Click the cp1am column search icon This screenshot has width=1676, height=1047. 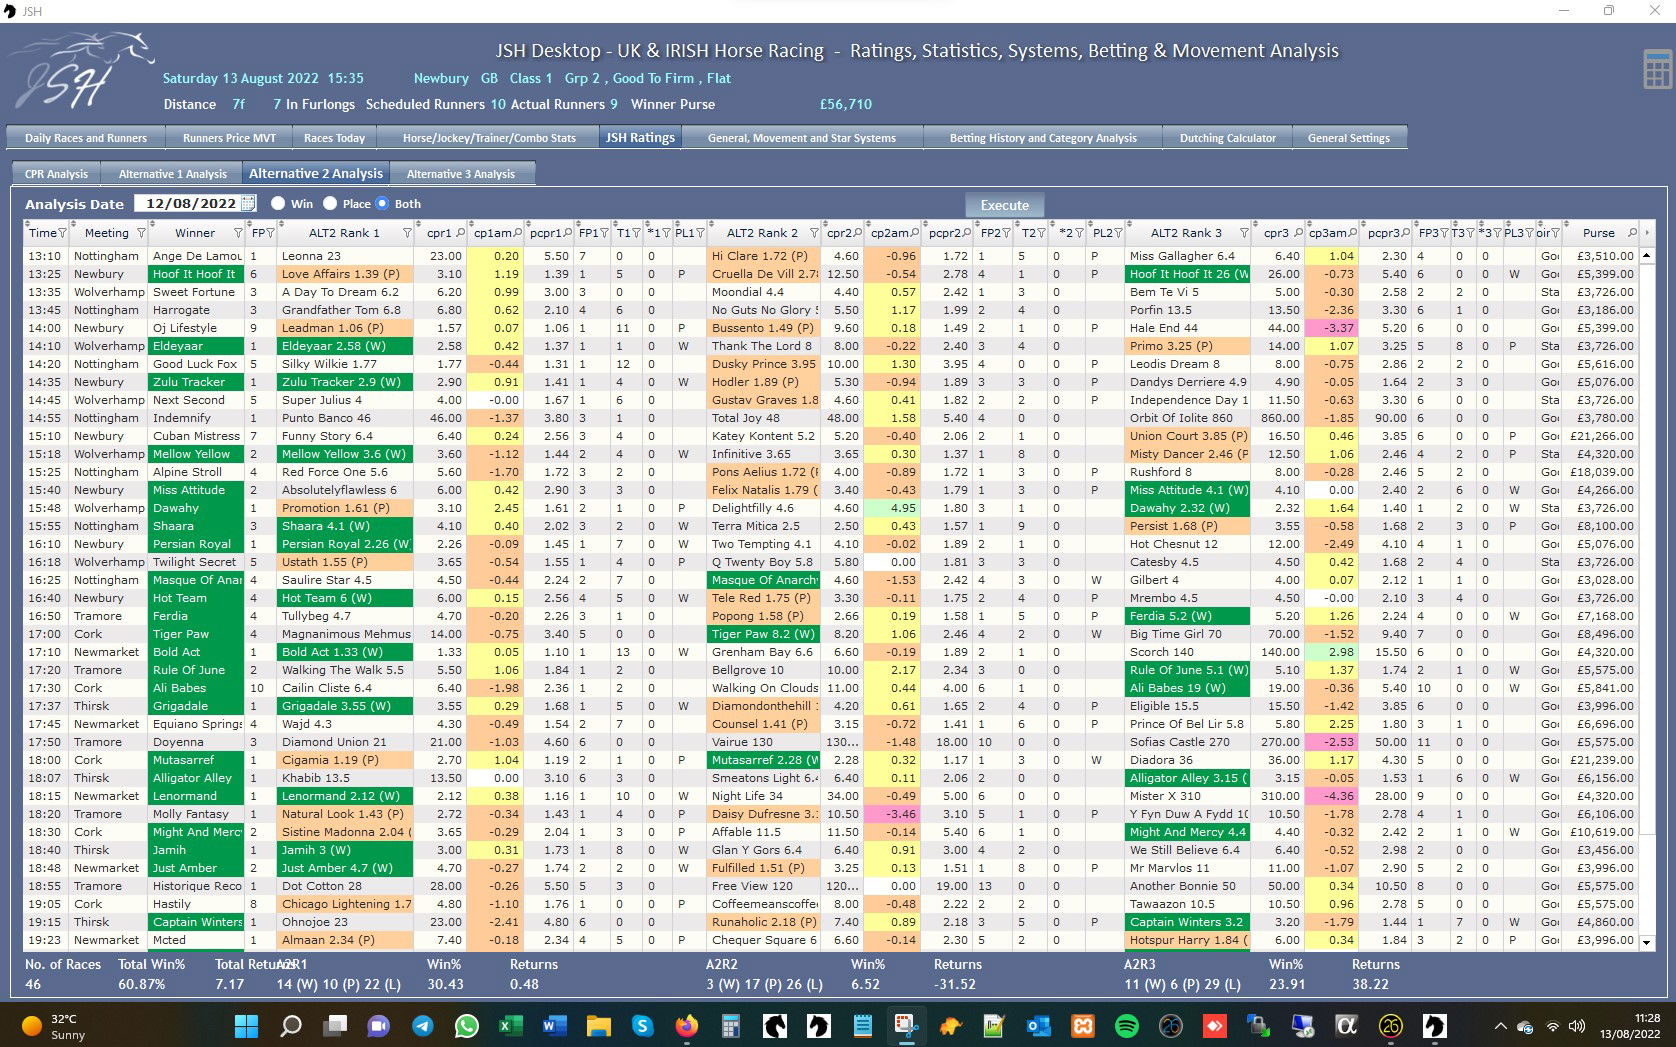coord(518,233)
